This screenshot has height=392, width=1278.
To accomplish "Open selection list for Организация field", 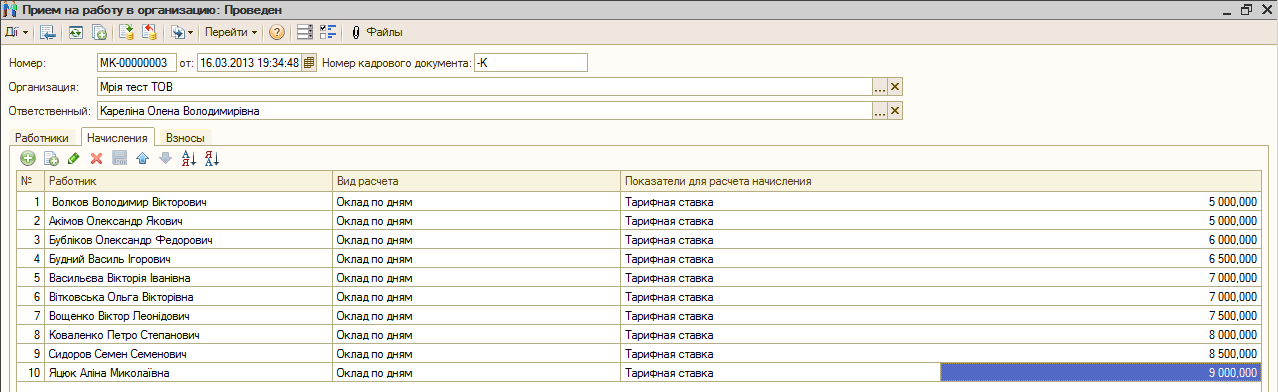I will tap(880, 87).
